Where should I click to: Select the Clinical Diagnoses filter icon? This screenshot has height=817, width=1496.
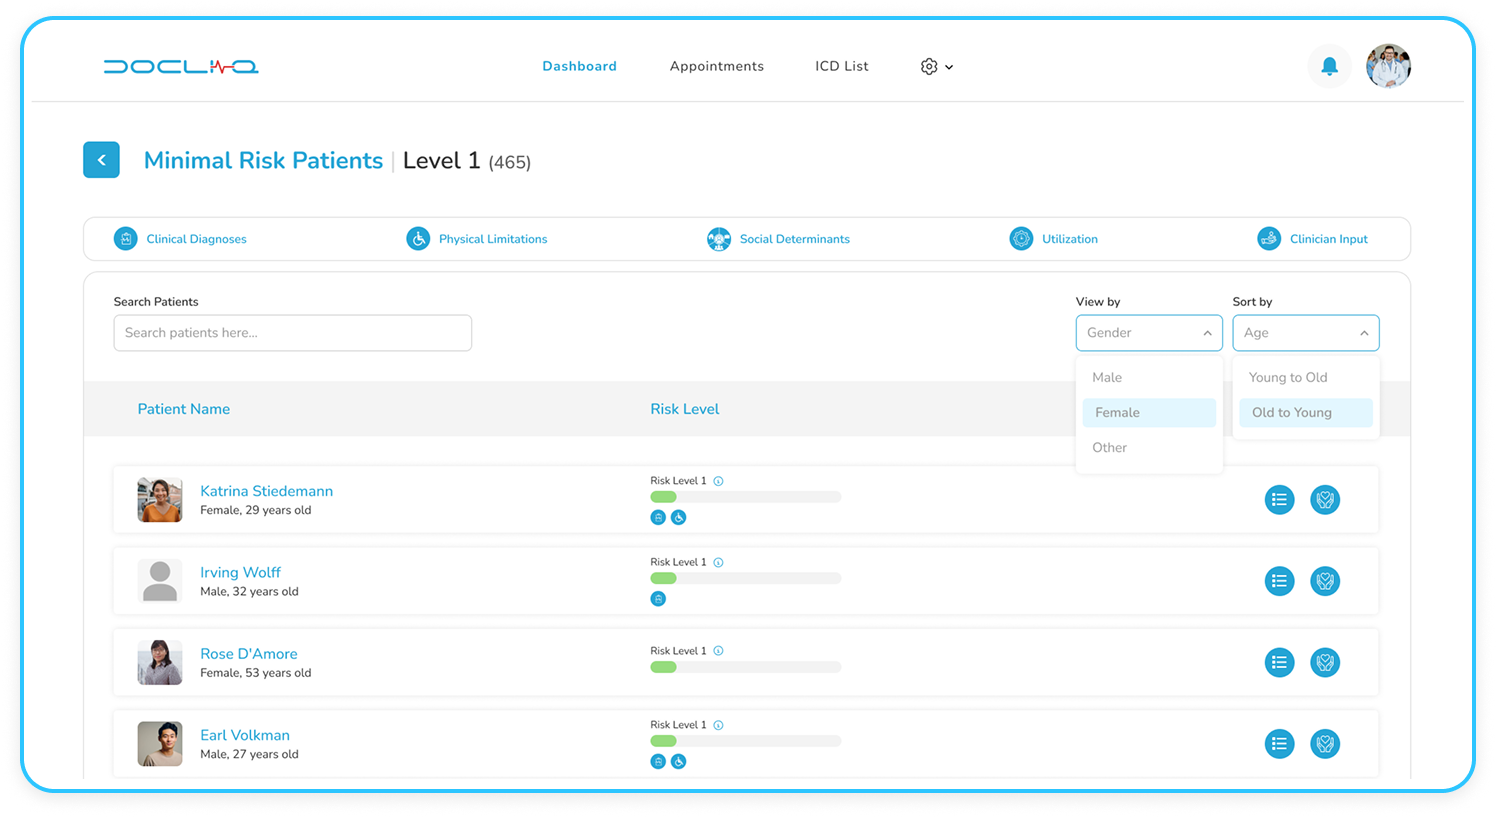[x=126, y=238]
